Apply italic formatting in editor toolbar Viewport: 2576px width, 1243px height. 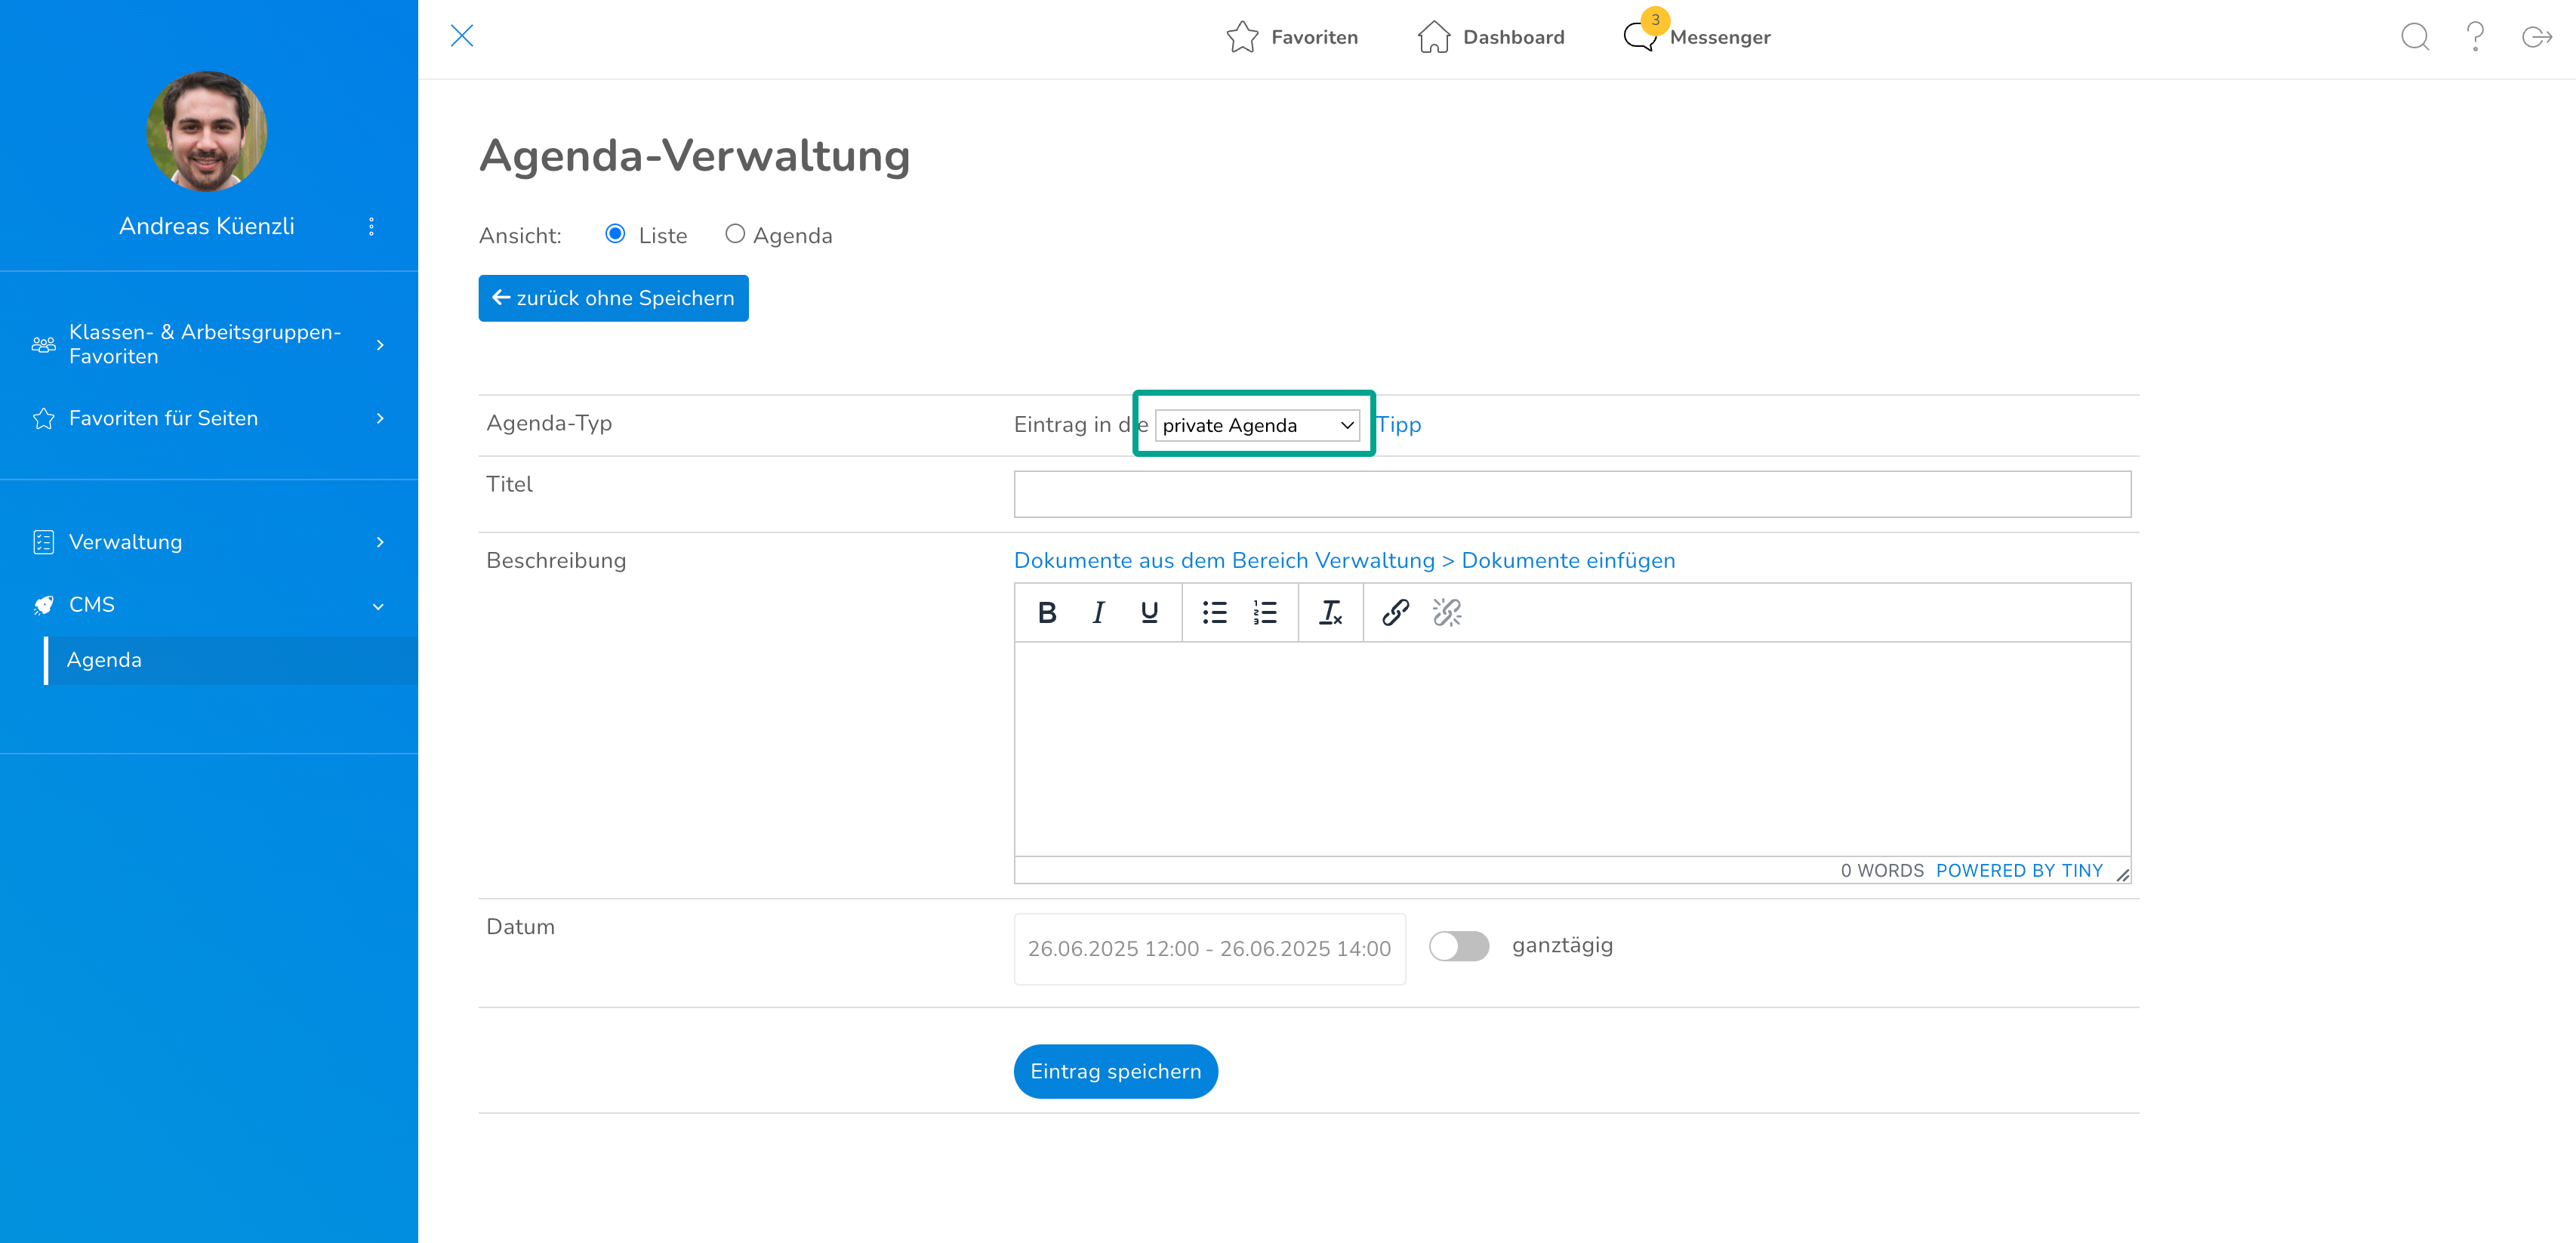pyautogui.click(x=1098, y=612)
